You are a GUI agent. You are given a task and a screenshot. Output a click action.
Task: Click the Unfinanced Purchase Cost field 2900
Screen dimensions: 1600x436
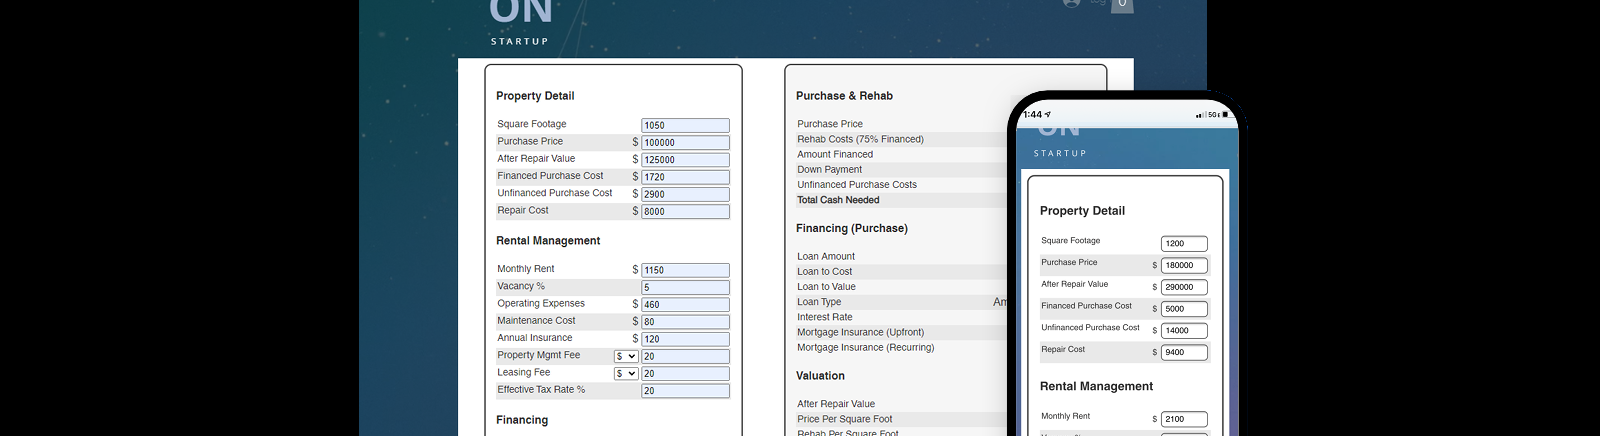click(x=685, y=194)
